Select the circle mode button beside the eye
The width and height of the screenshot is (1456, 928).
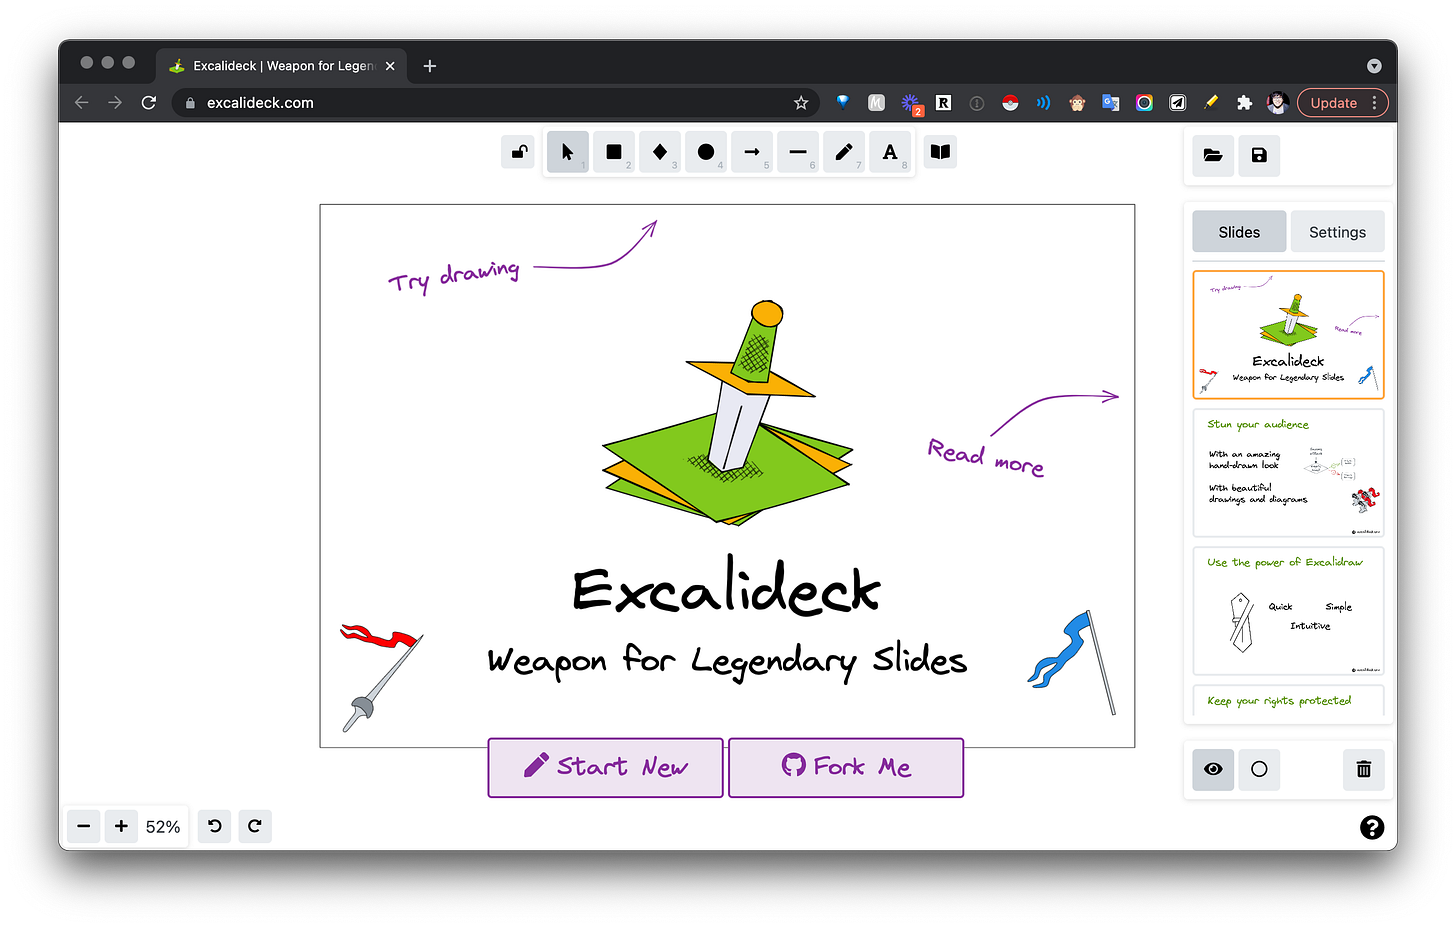coord(1259,769)
